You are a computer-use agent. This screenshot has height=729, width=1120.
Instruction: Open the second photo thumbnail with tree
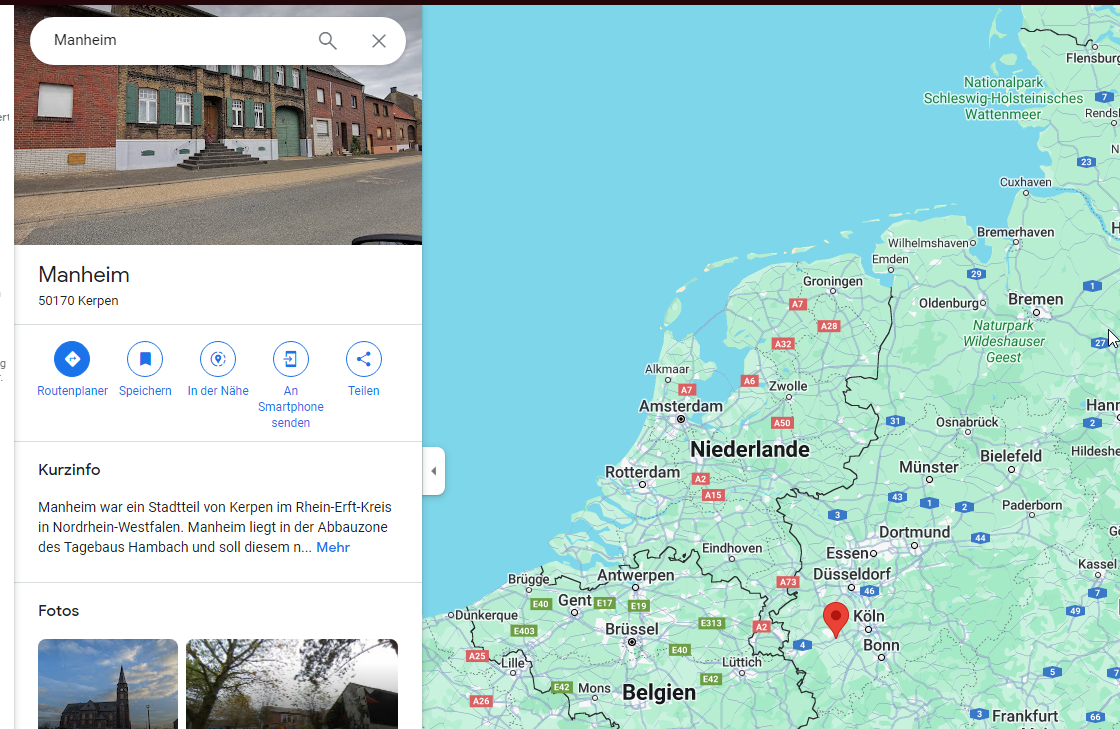[292, 684]
